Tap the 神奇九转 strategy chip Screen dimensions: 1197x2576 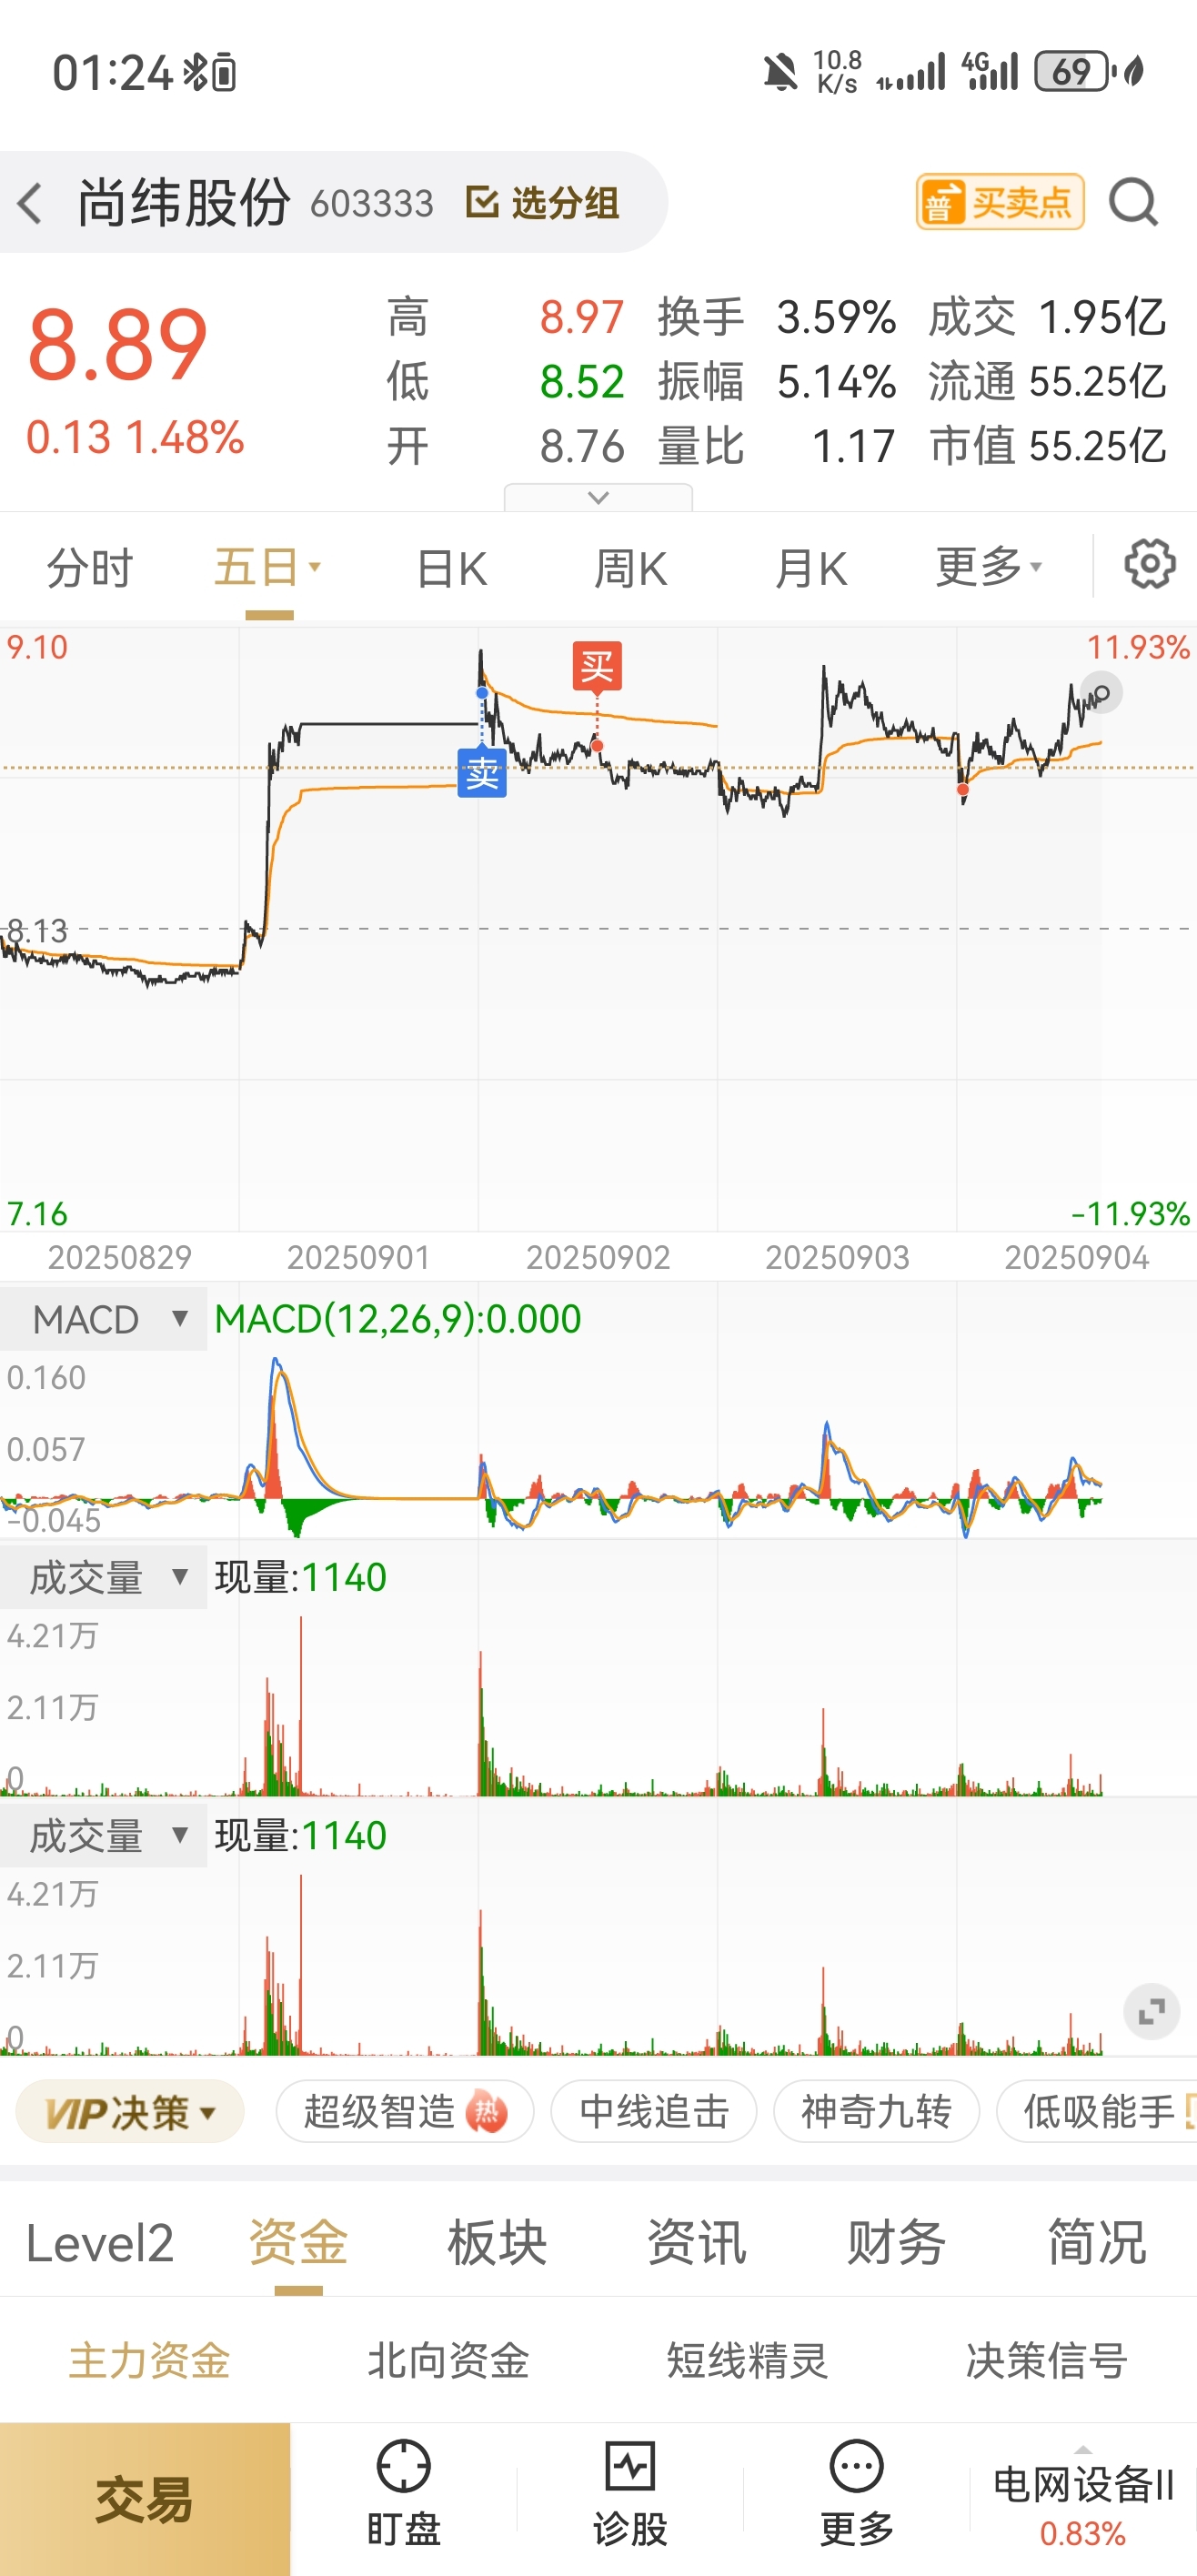[x=876, y=2112]
